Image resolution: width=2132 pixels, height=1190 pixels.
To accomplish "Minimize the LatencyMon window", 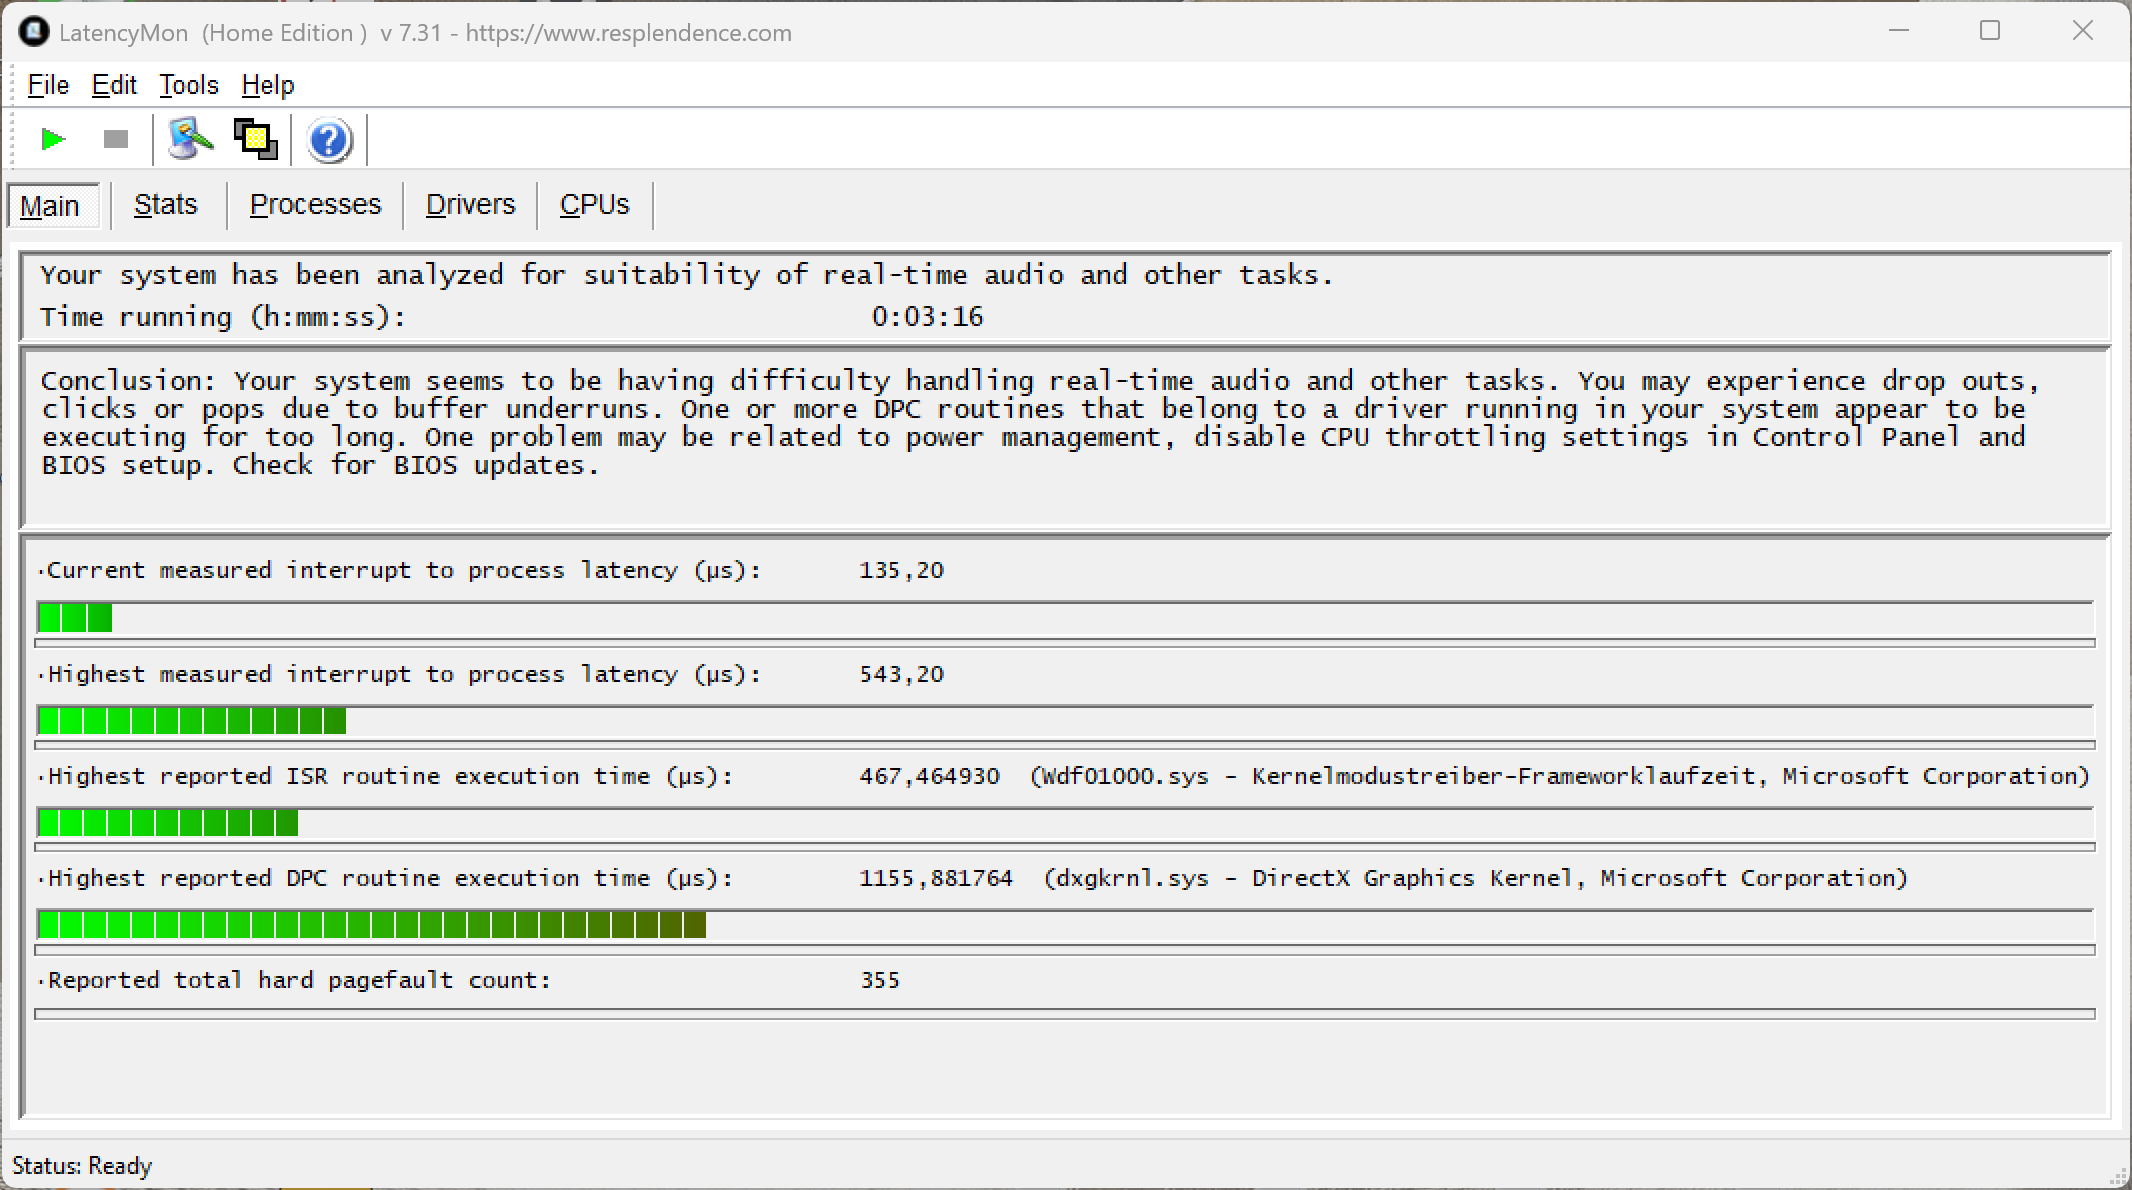I will [x=1899, y=31].
